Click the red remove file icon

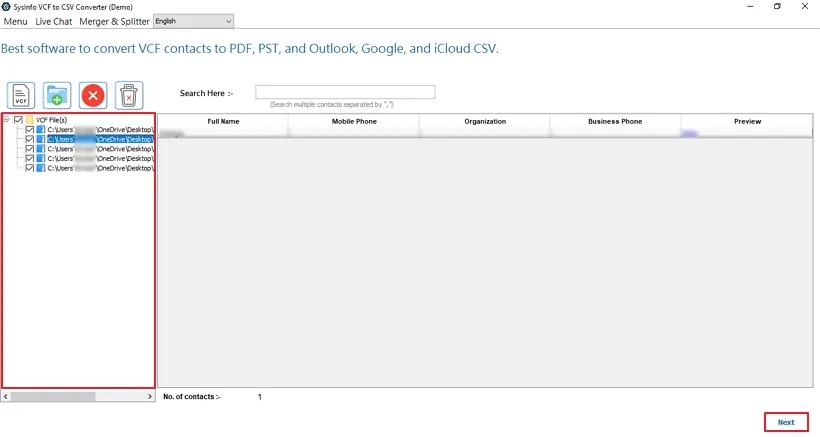(x=93, y=95)
